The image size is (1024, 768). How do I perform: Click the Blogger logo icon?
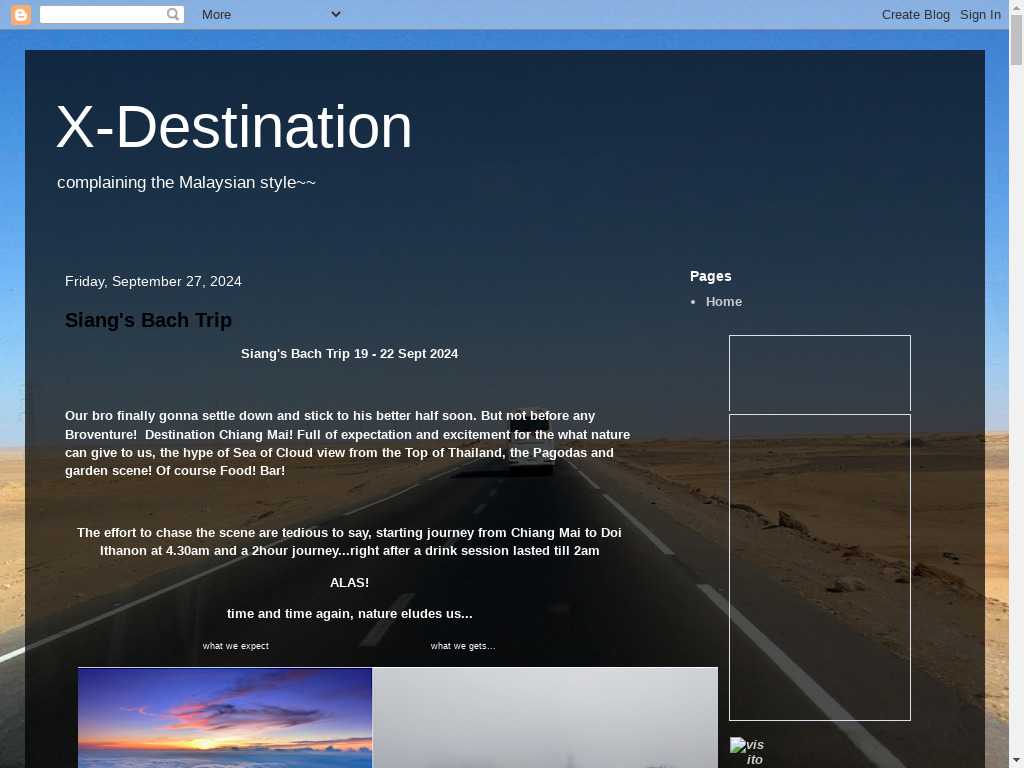(x=21, y=14)
